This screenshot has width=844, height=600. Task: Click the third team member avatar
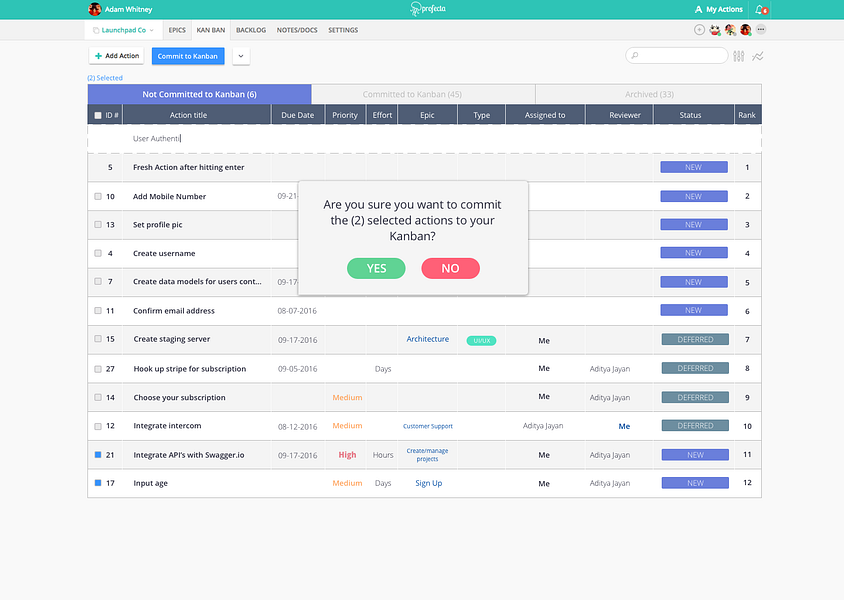(x=745, y=30)
